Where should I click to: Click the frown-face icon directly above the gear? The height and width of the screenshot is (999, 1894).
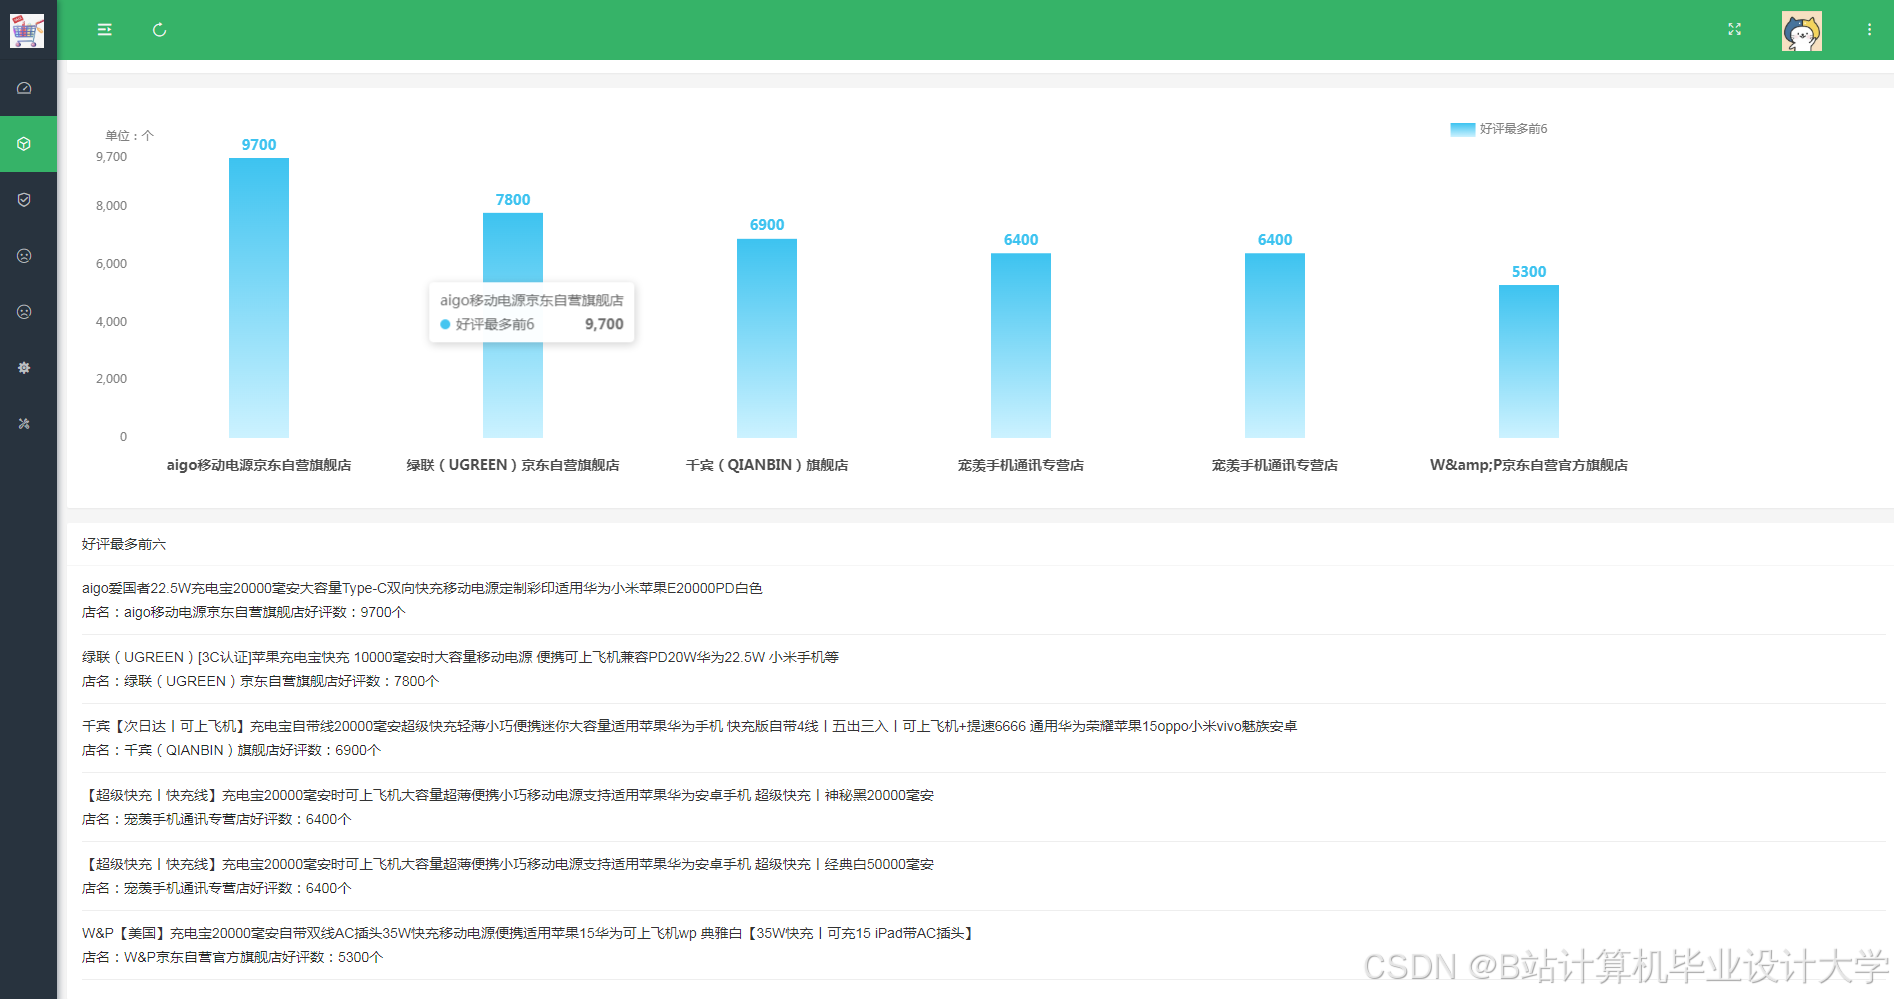click(24, 312)
